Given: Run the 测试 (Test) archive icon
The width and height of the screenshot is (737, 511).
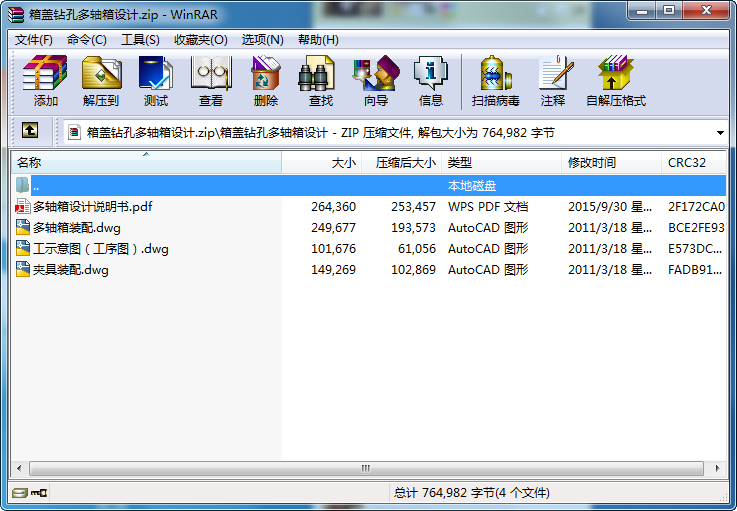Looking at the screenshot, I should (156, 73).
